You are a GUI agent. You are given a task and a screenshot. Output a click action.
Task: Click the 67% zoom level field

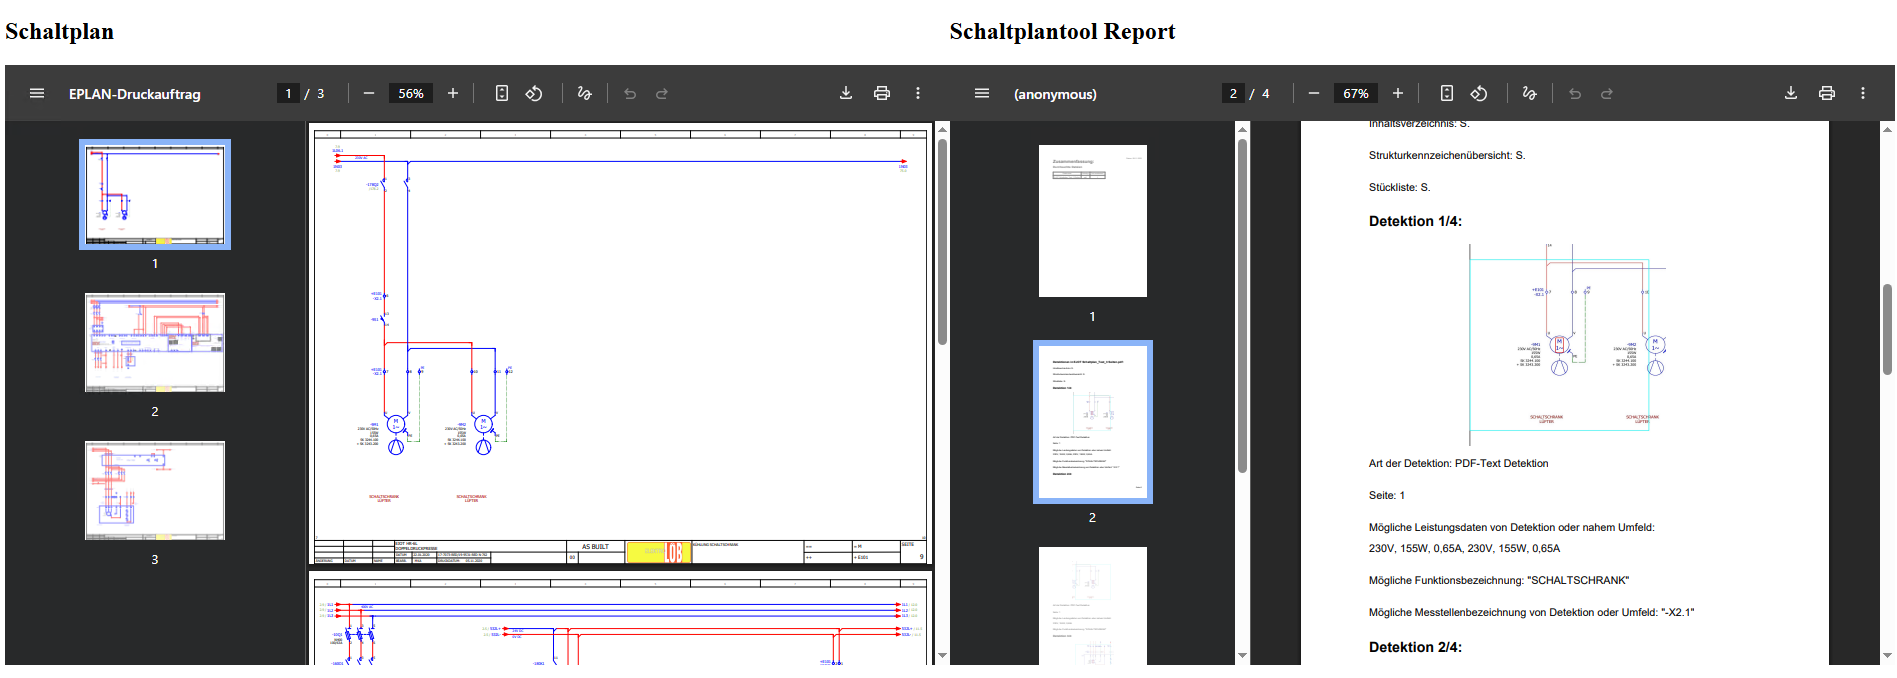[1356, 93]
